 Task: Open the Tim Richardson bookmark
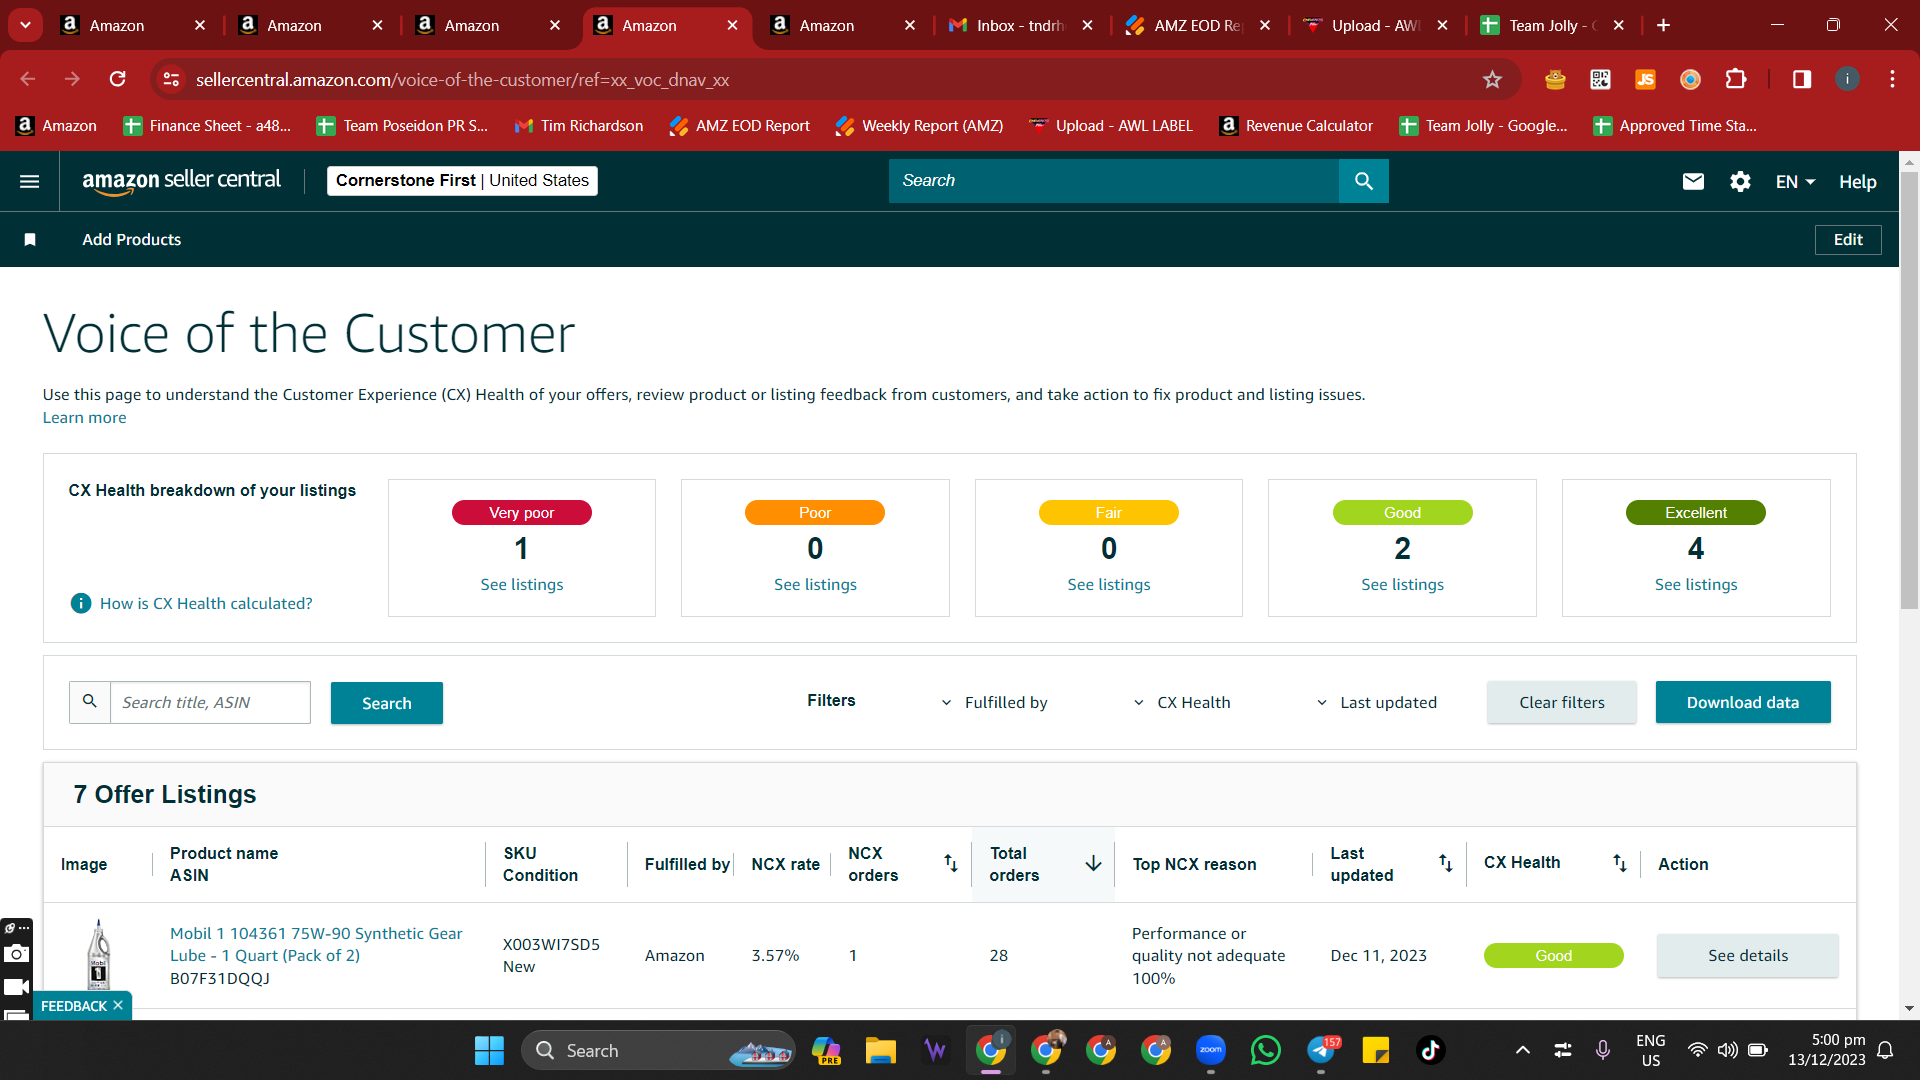tap(579, 125)
